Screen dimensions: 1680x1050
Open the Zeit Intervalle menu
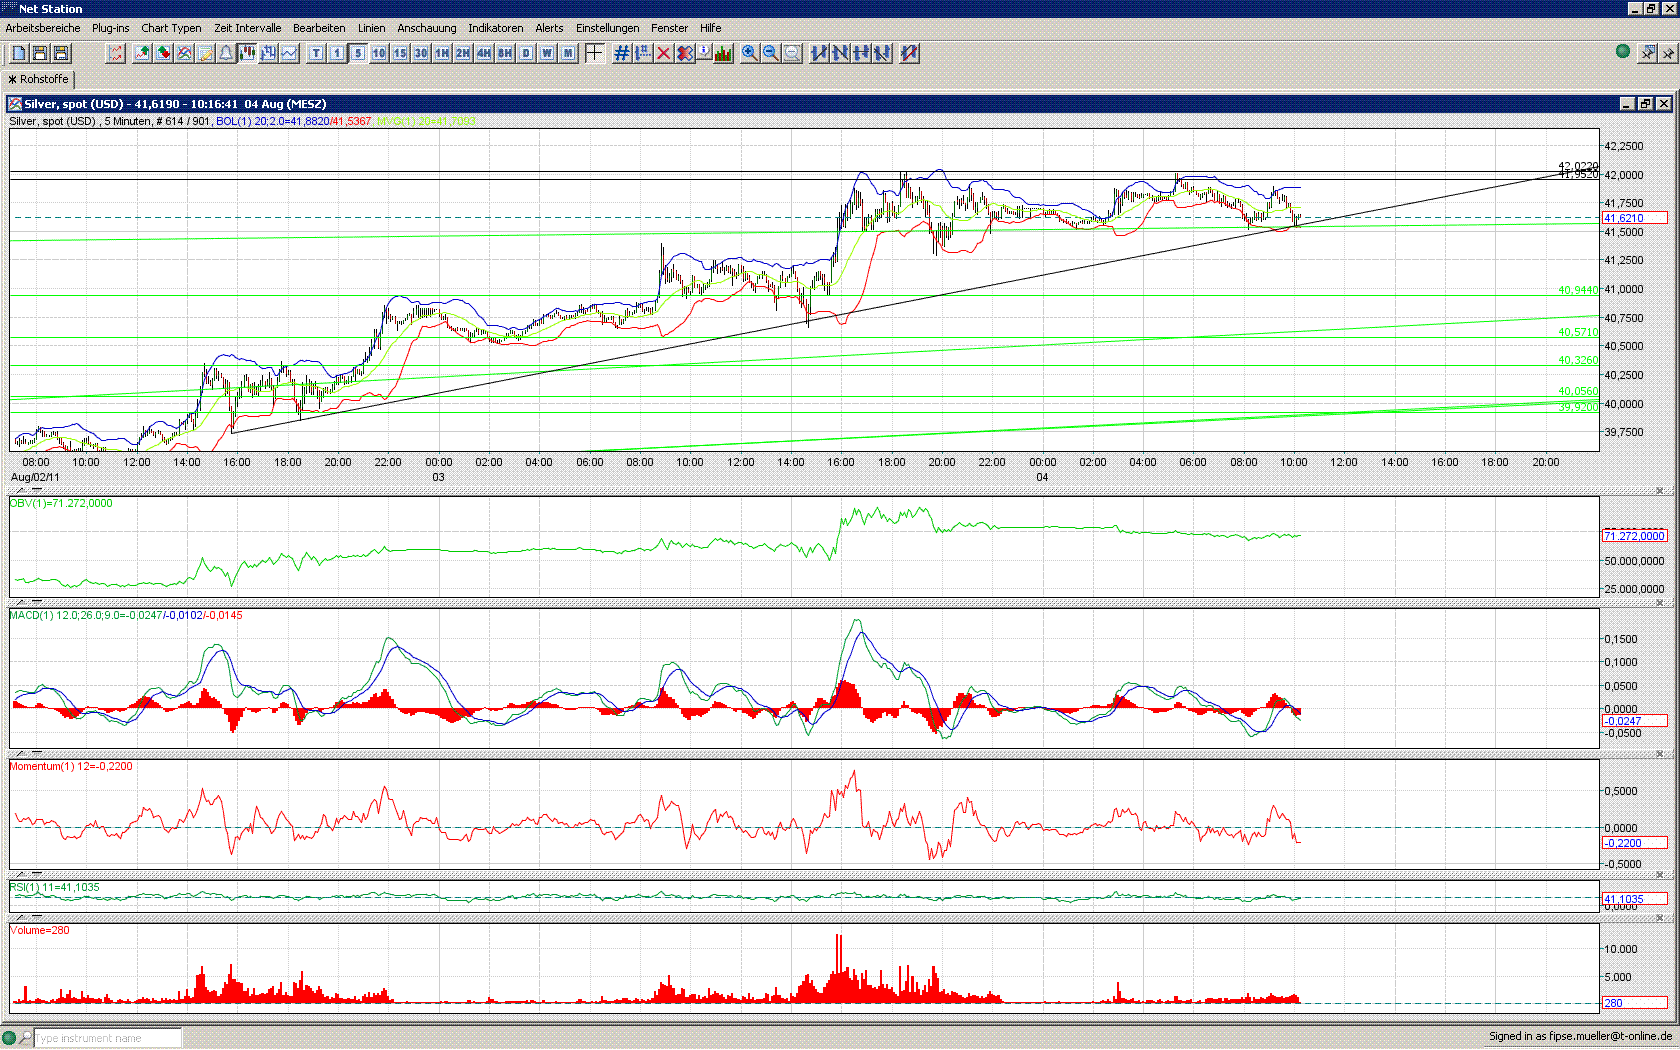point(247,28)
